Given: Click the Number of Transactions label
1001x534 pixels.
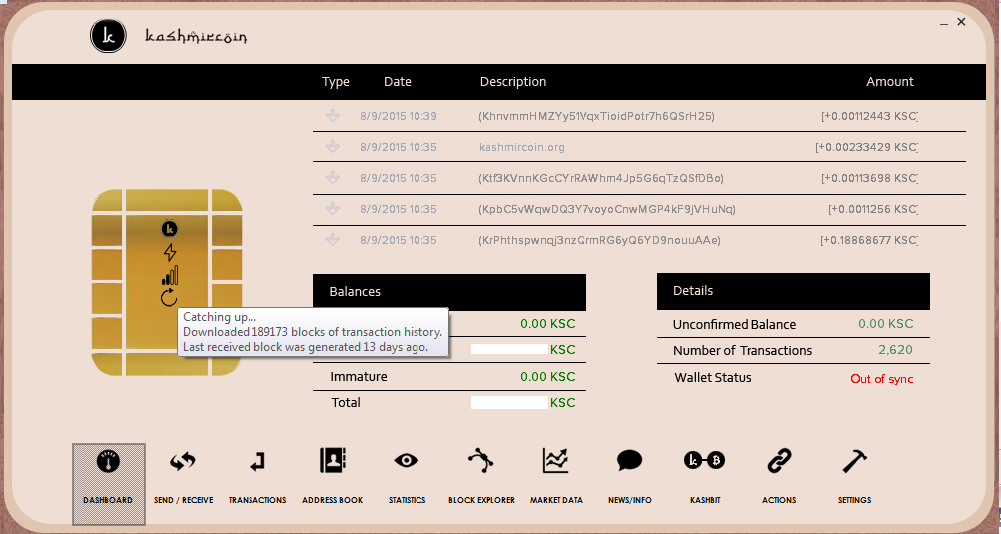Looking at the screenshot, I should (x=742, y=351).
